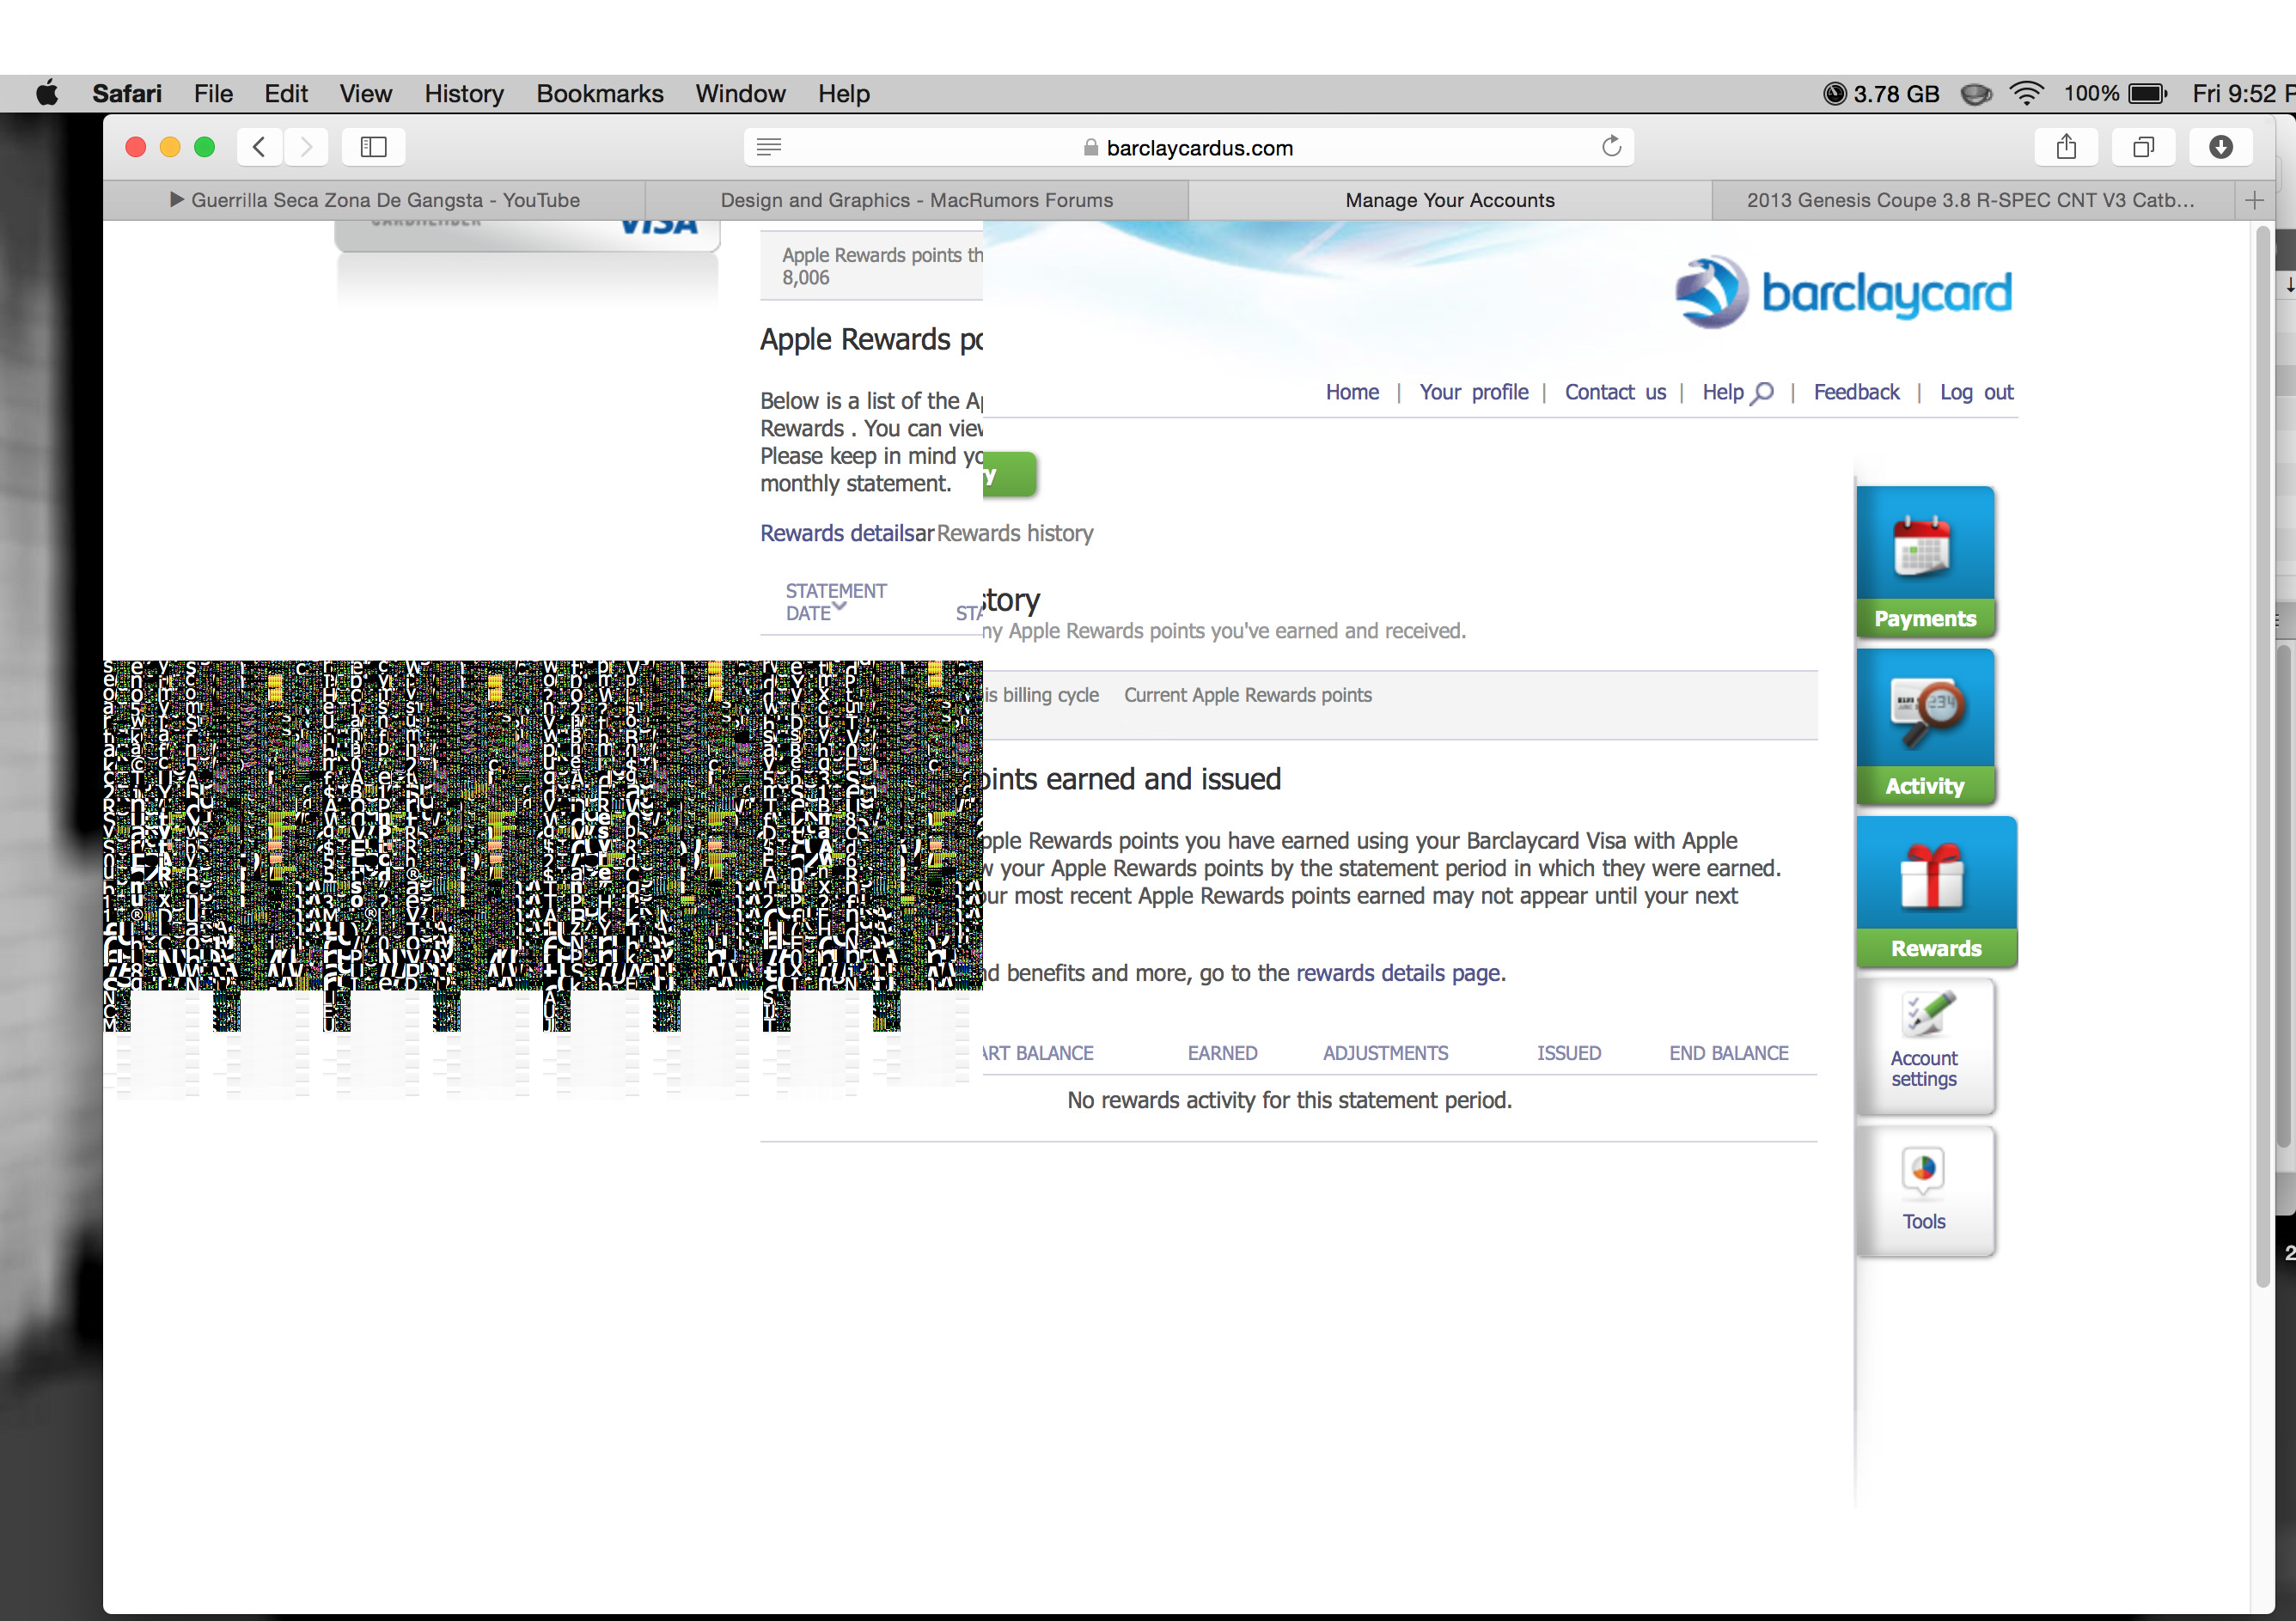2296x1621 pixels.
Task: Follow the rewards details page link
Action: [1398, 973]
